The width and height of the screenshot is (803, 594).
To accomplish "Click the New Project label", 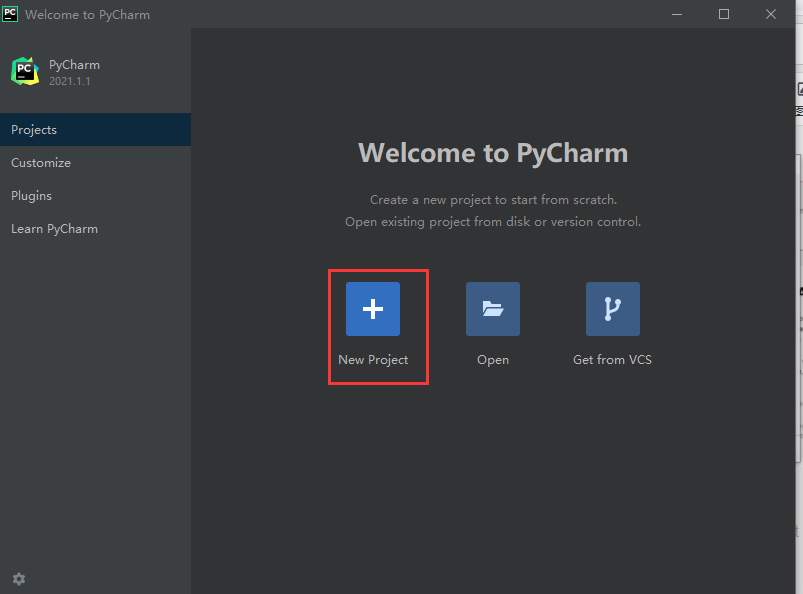I will click(x=373, y=360).
